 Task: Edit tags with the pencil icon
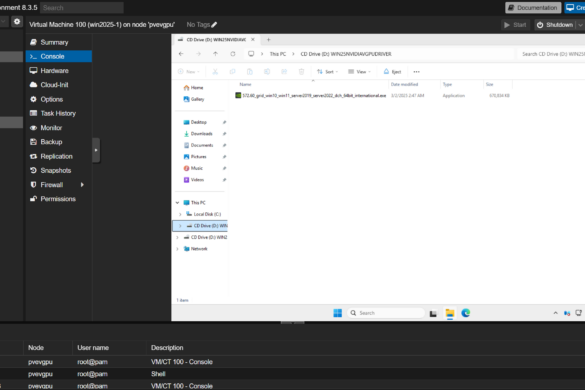click(214, 25)
